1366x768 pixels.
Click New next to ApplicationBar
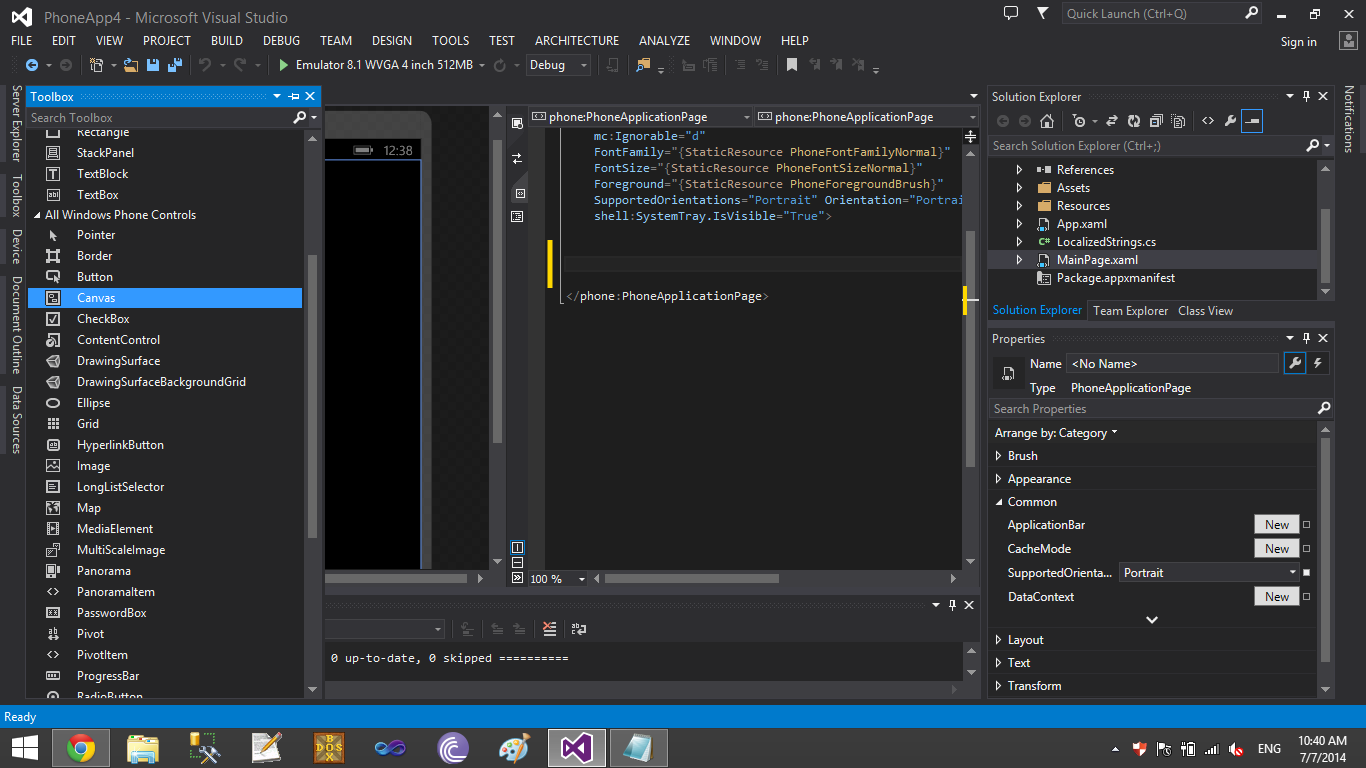pos(1276,523)
